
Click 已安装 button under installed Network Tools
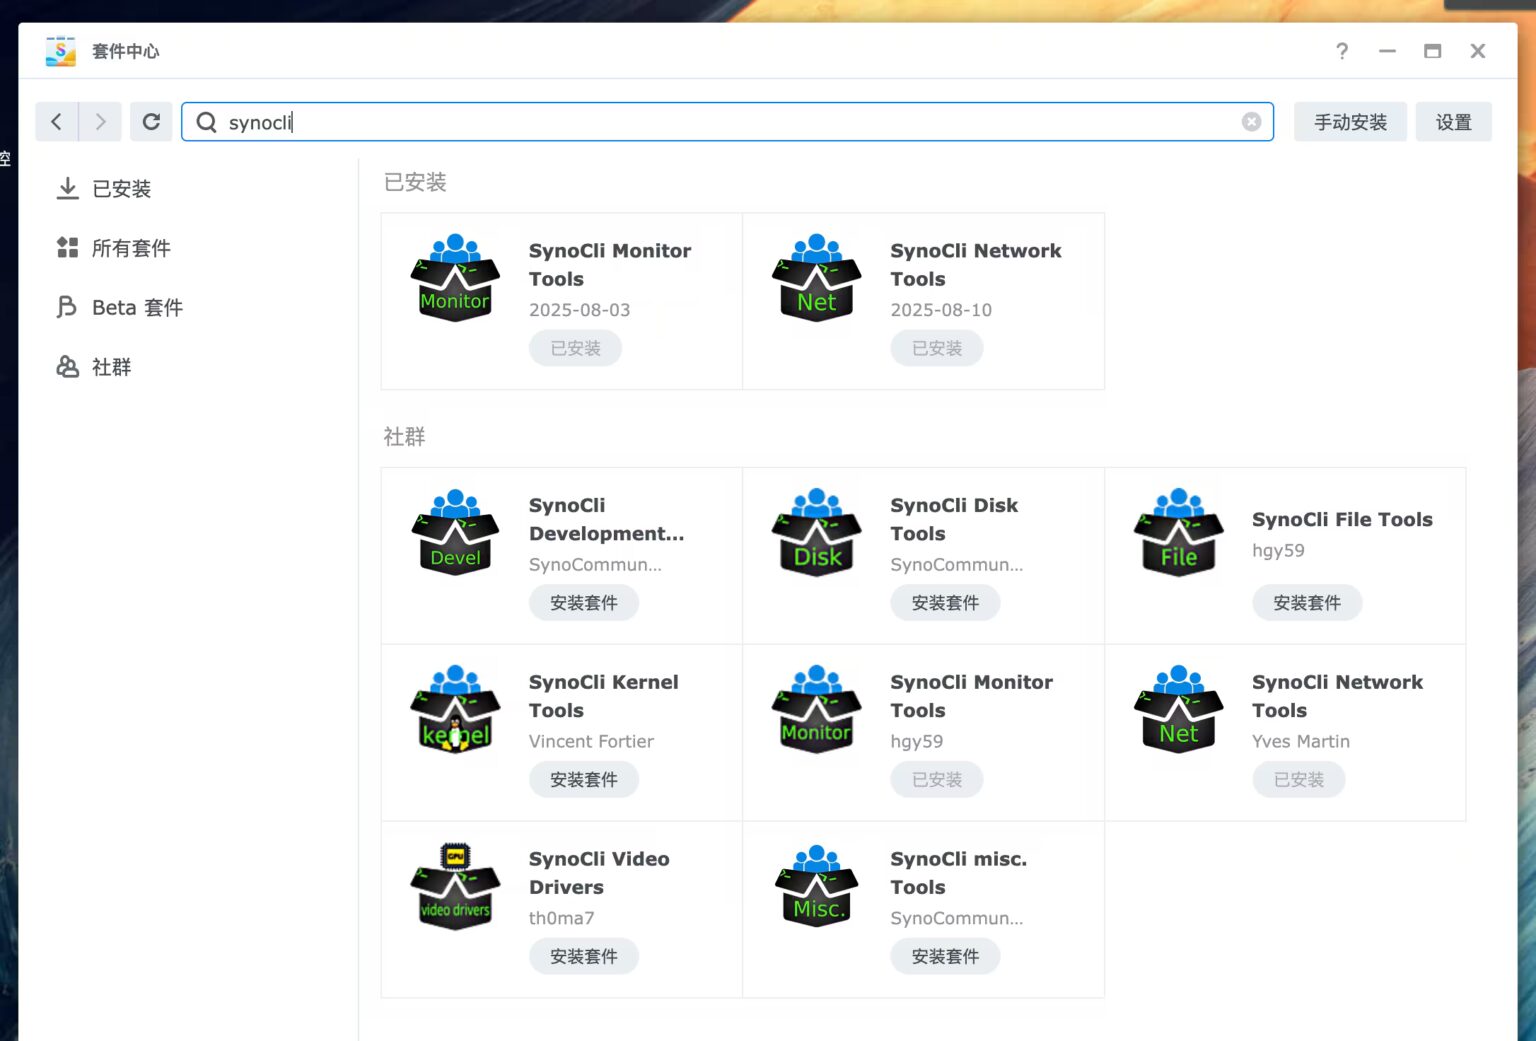(937, 348)
